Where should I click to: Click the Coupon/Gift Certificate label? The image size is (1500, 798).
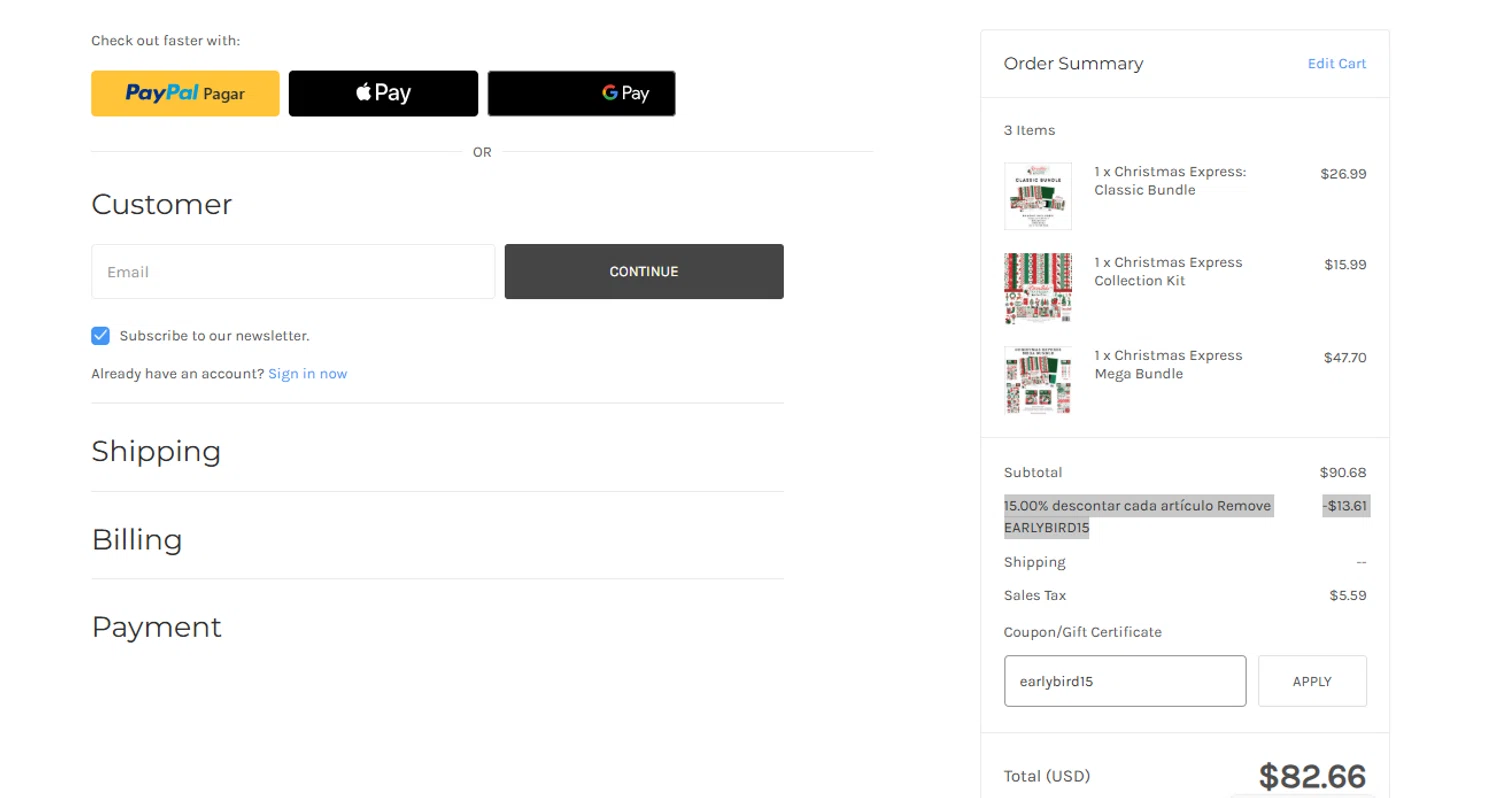coord(1083,632)
